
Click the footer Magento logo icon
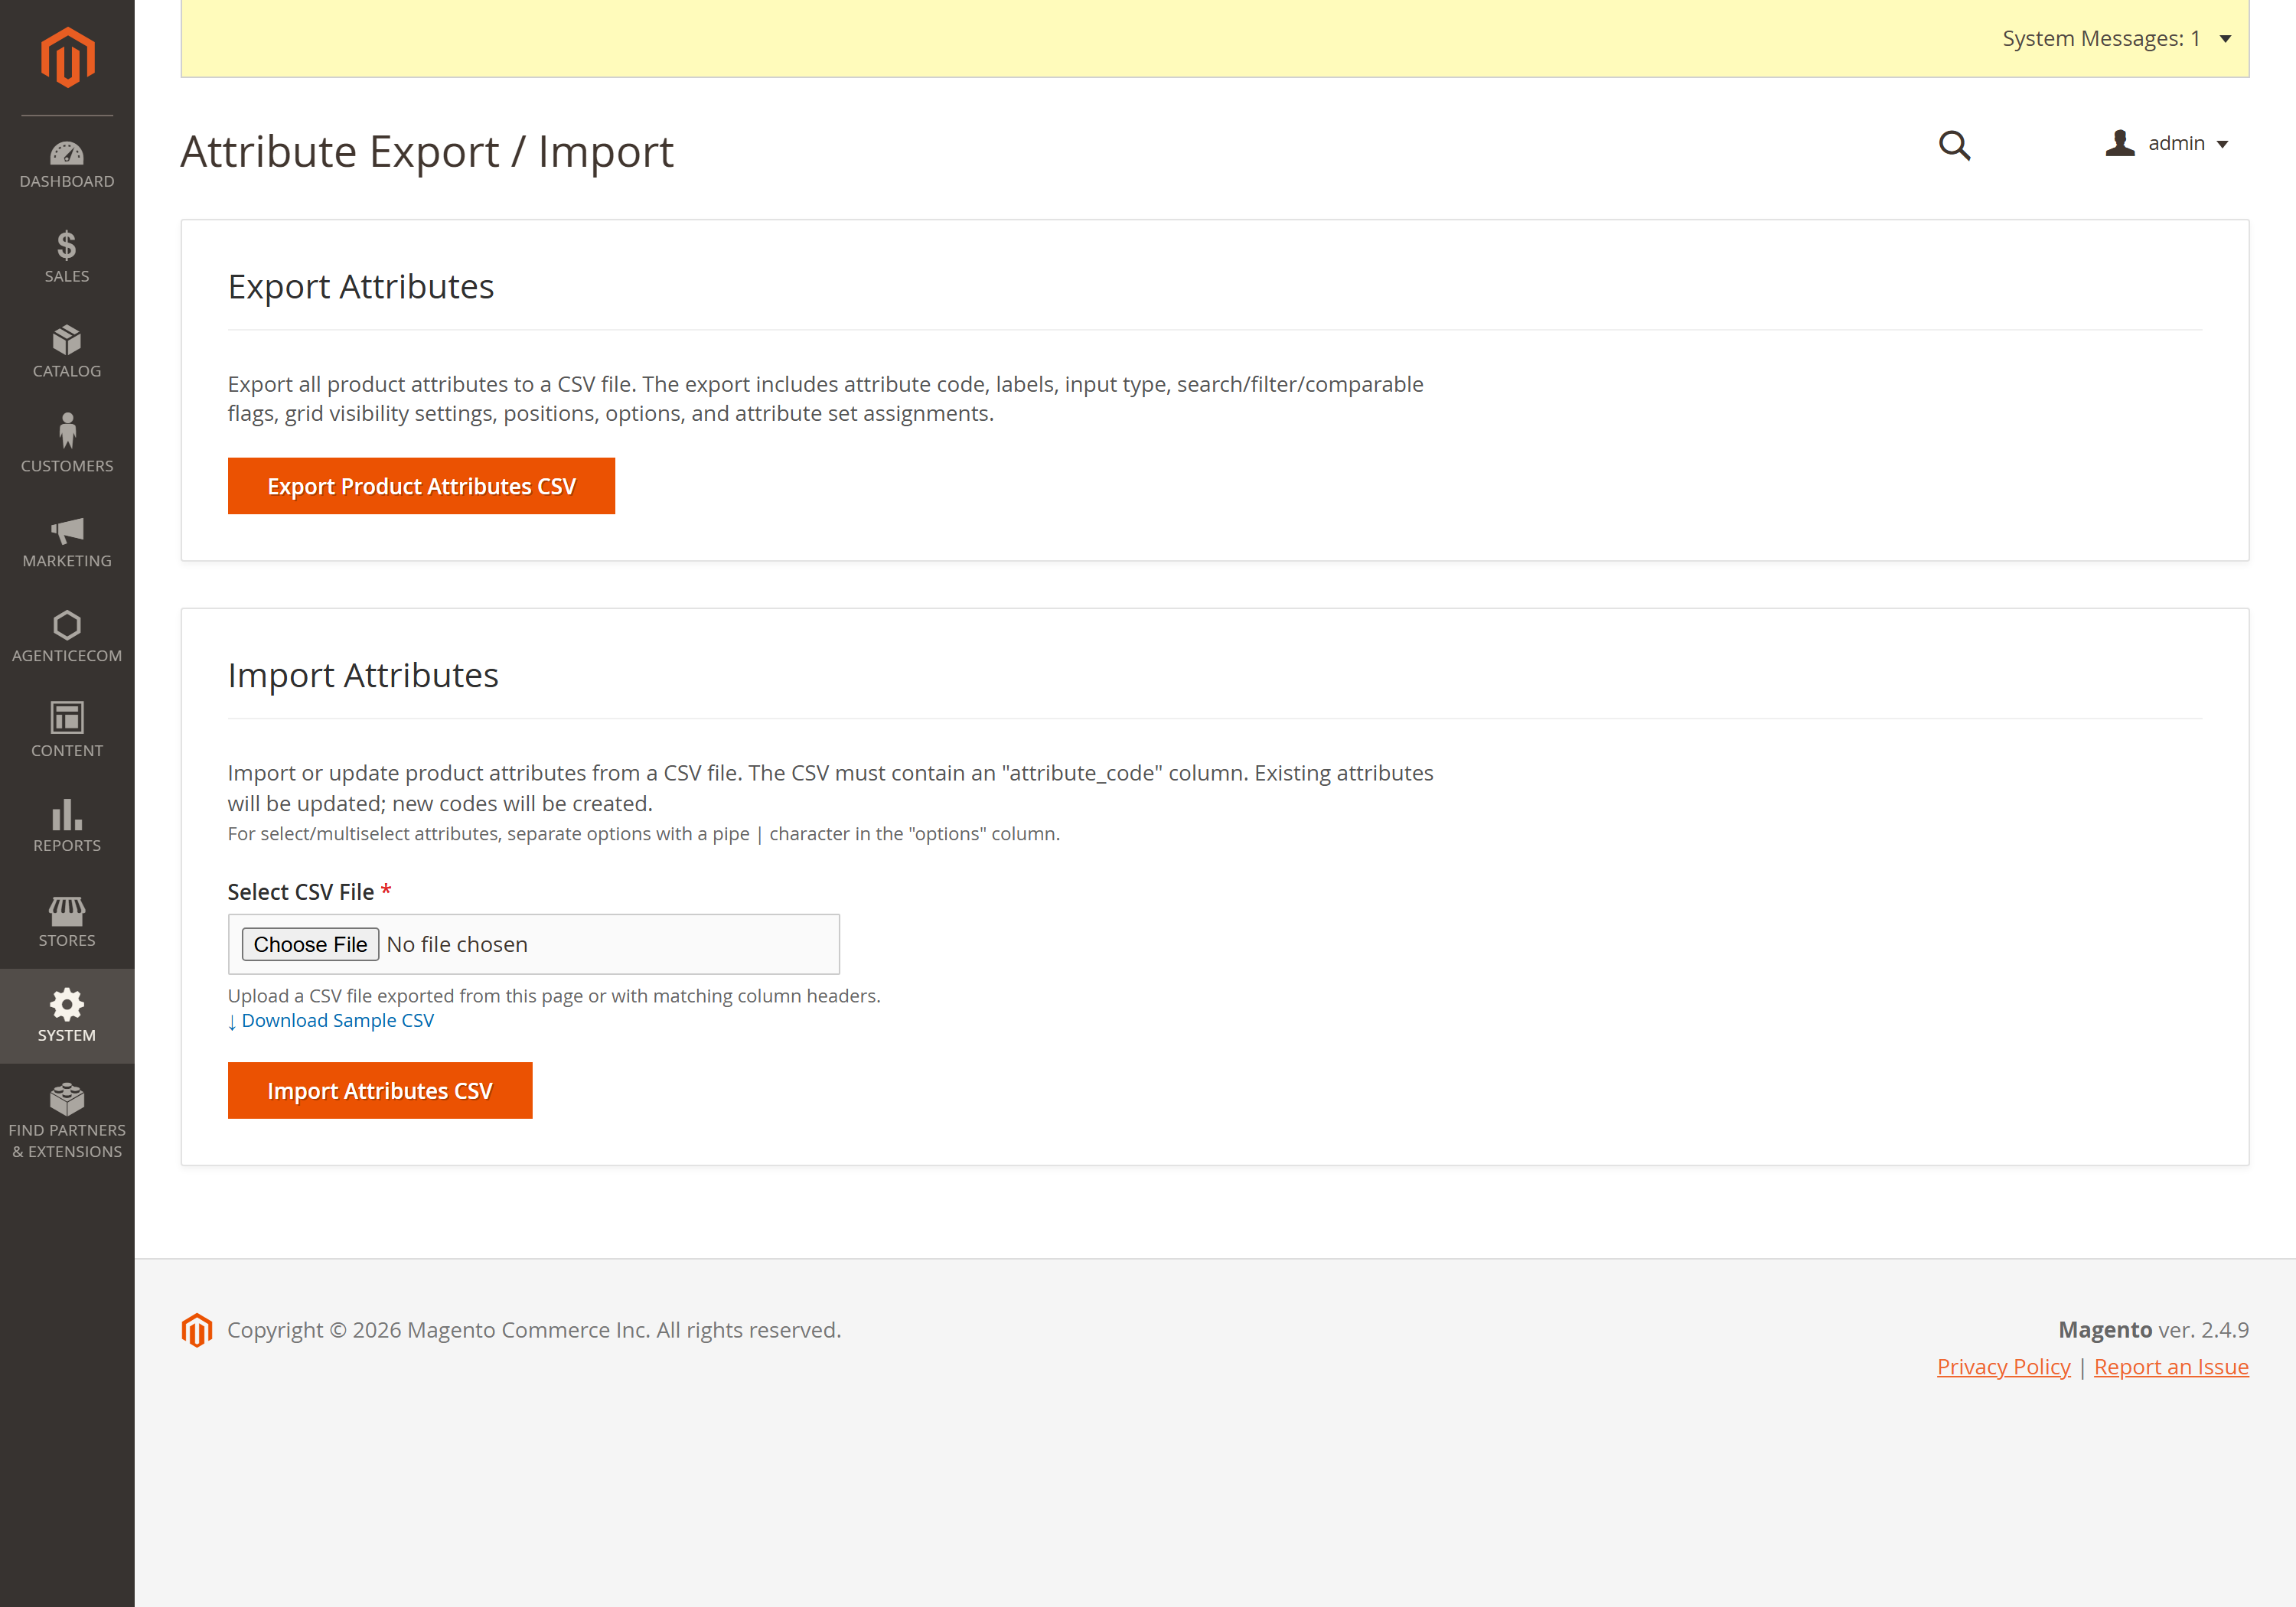tap(197, 1330)
